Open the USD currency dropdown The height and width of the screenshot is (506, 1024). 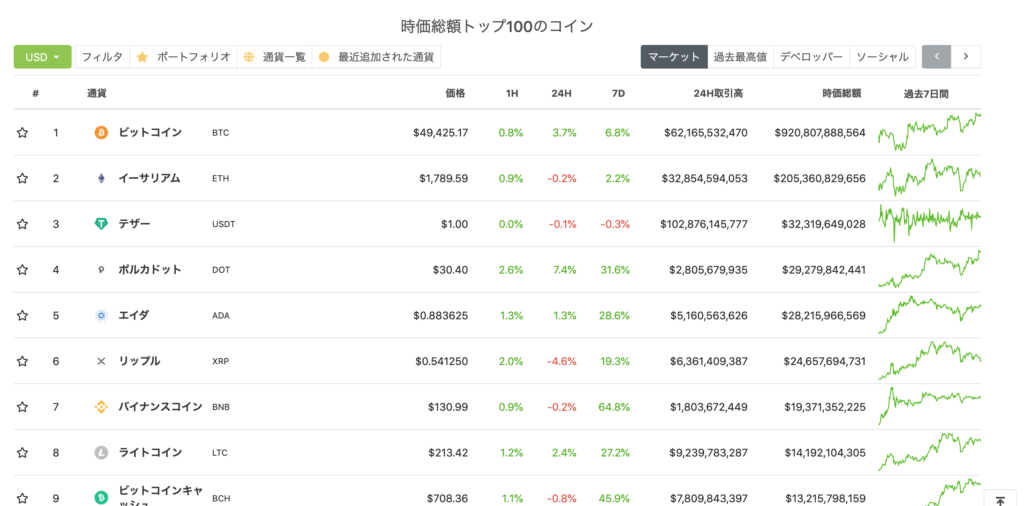42,57
